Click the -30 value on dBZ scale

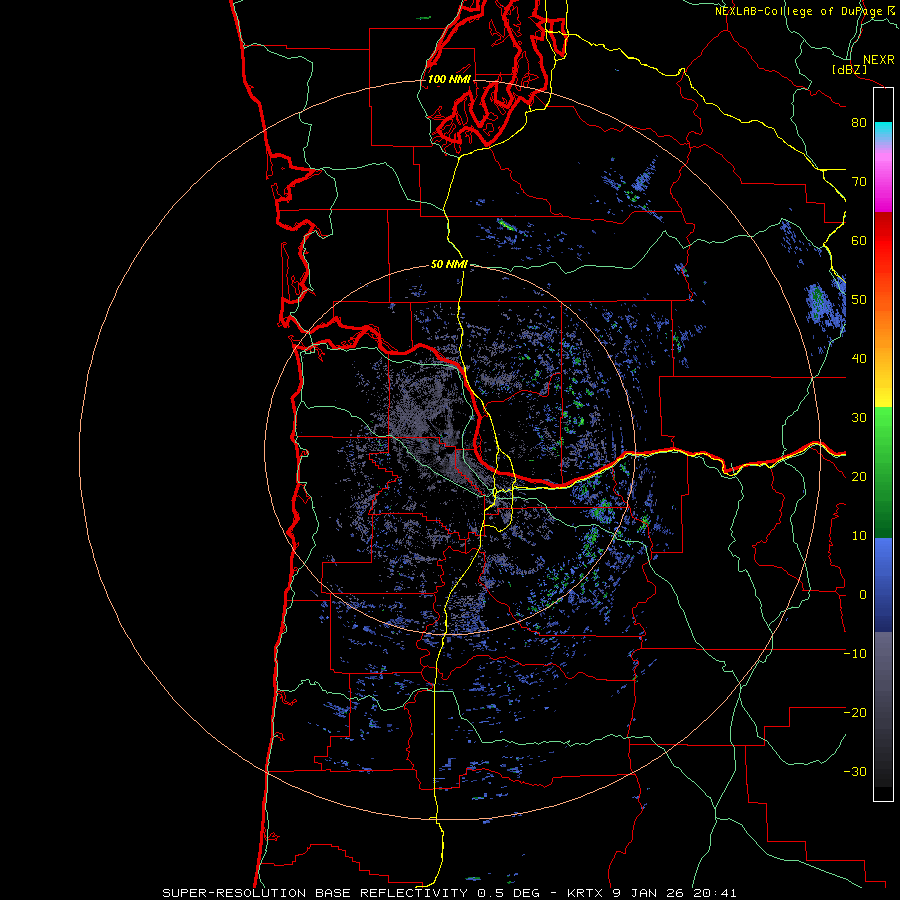click(855, 772)
